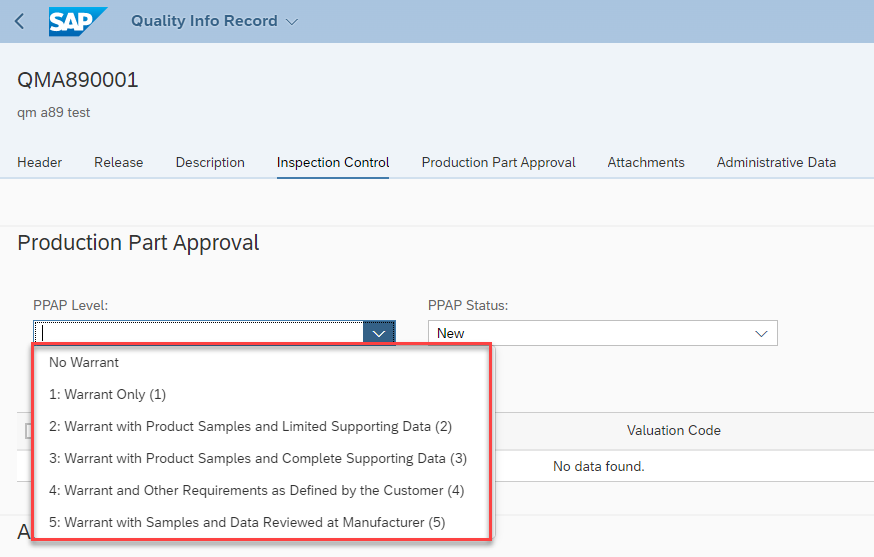Image resolution: width=874 pixels, height=557 pixels.
Task: Select level 3: Complete Supporting Data option
Action: [261, 458]
